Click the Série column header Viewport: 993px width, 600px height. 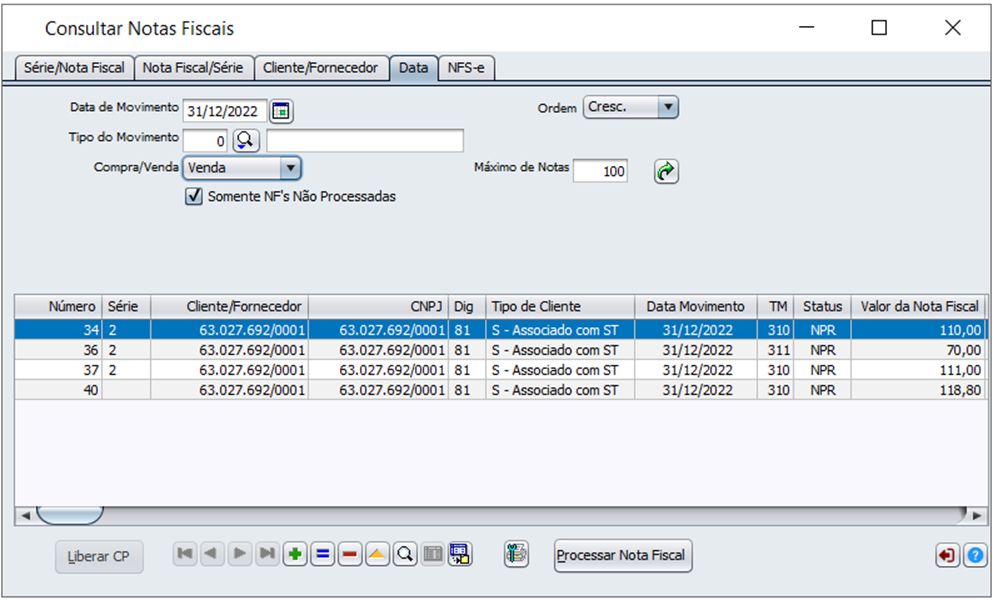126,307
